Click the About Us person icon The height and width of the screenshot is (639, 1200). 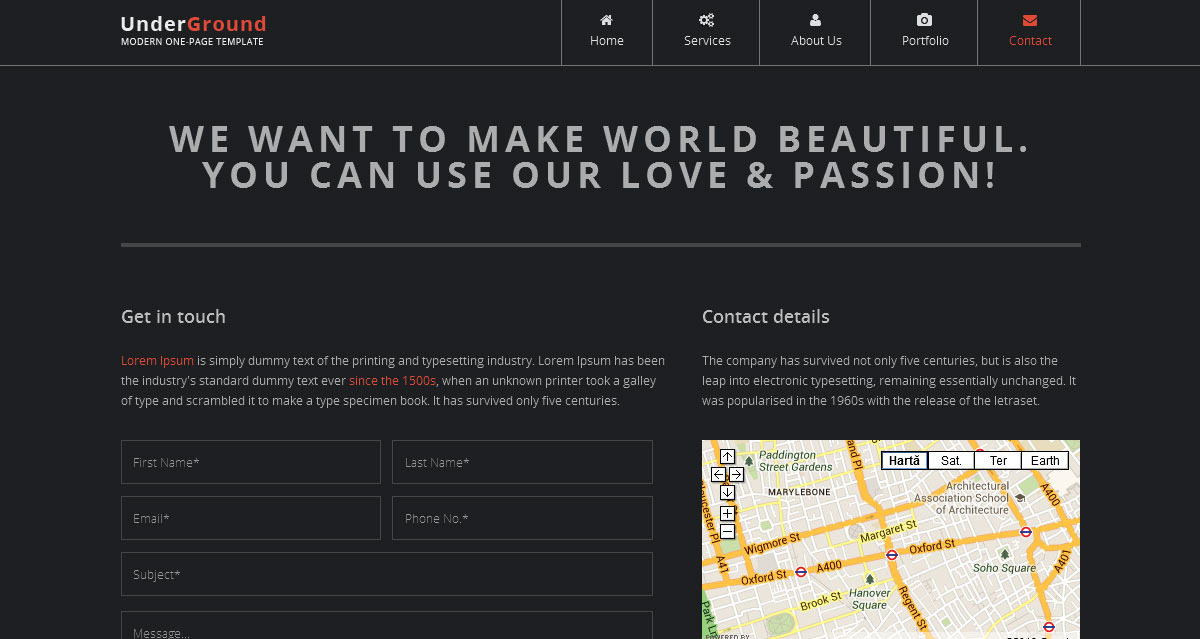[x=815, y=20]
